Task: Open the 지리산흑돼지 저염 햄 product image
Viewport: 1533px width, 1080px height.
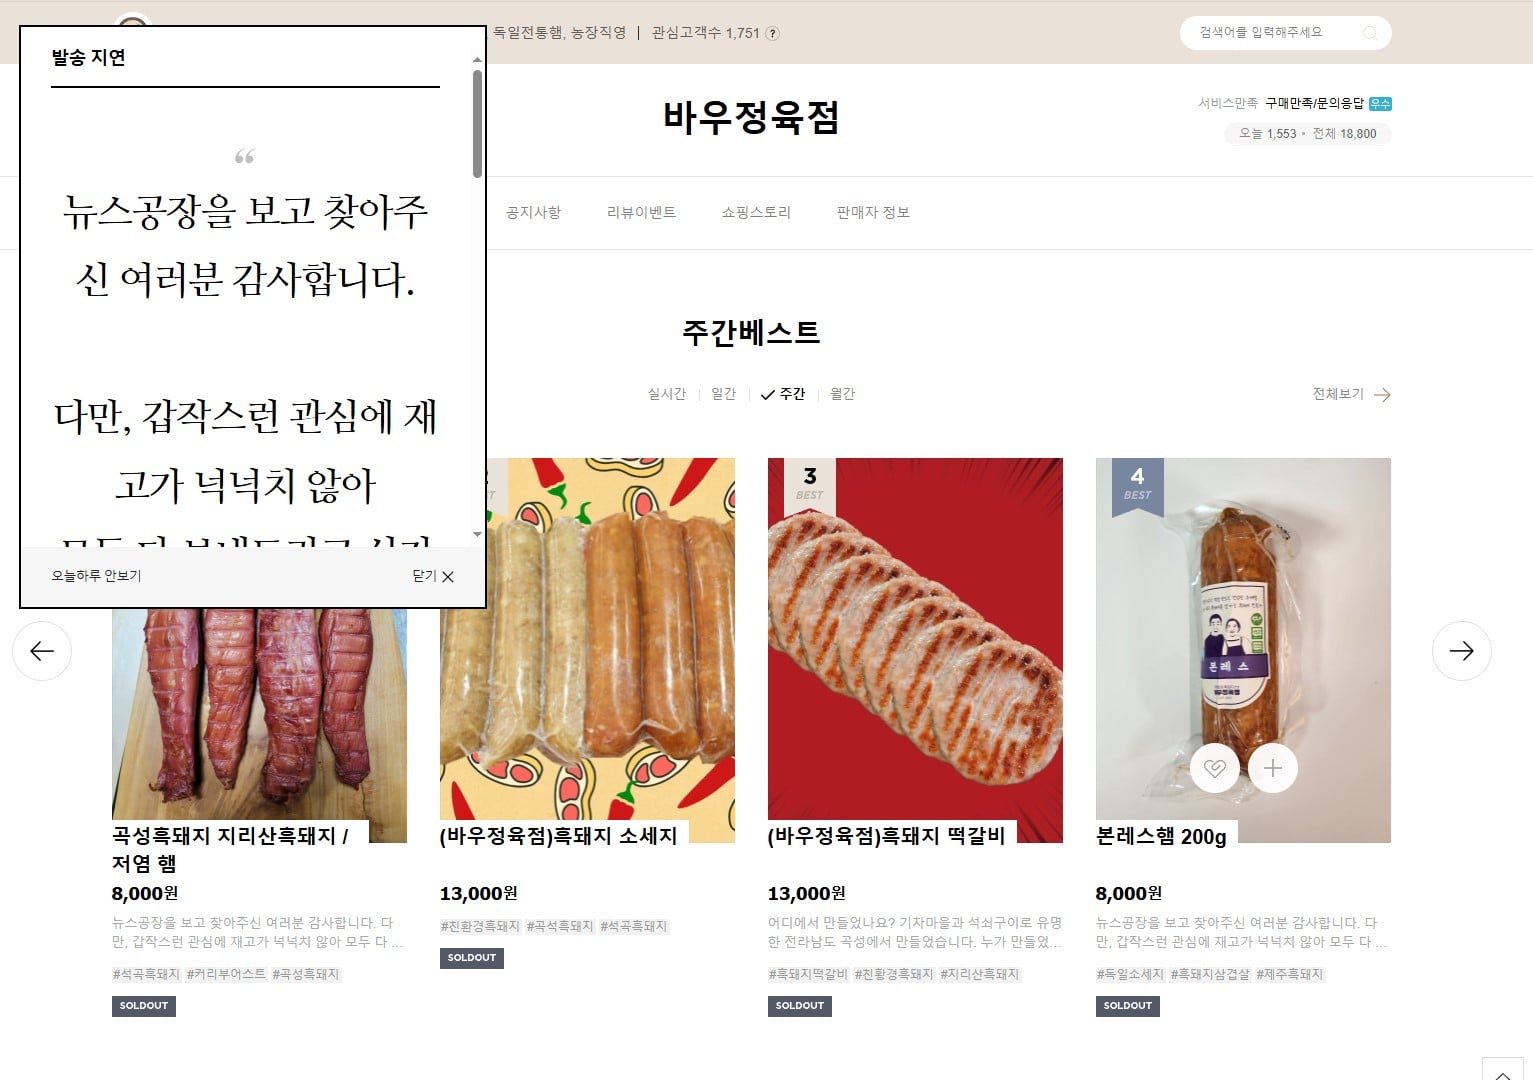Action: [x=259, y=725]
